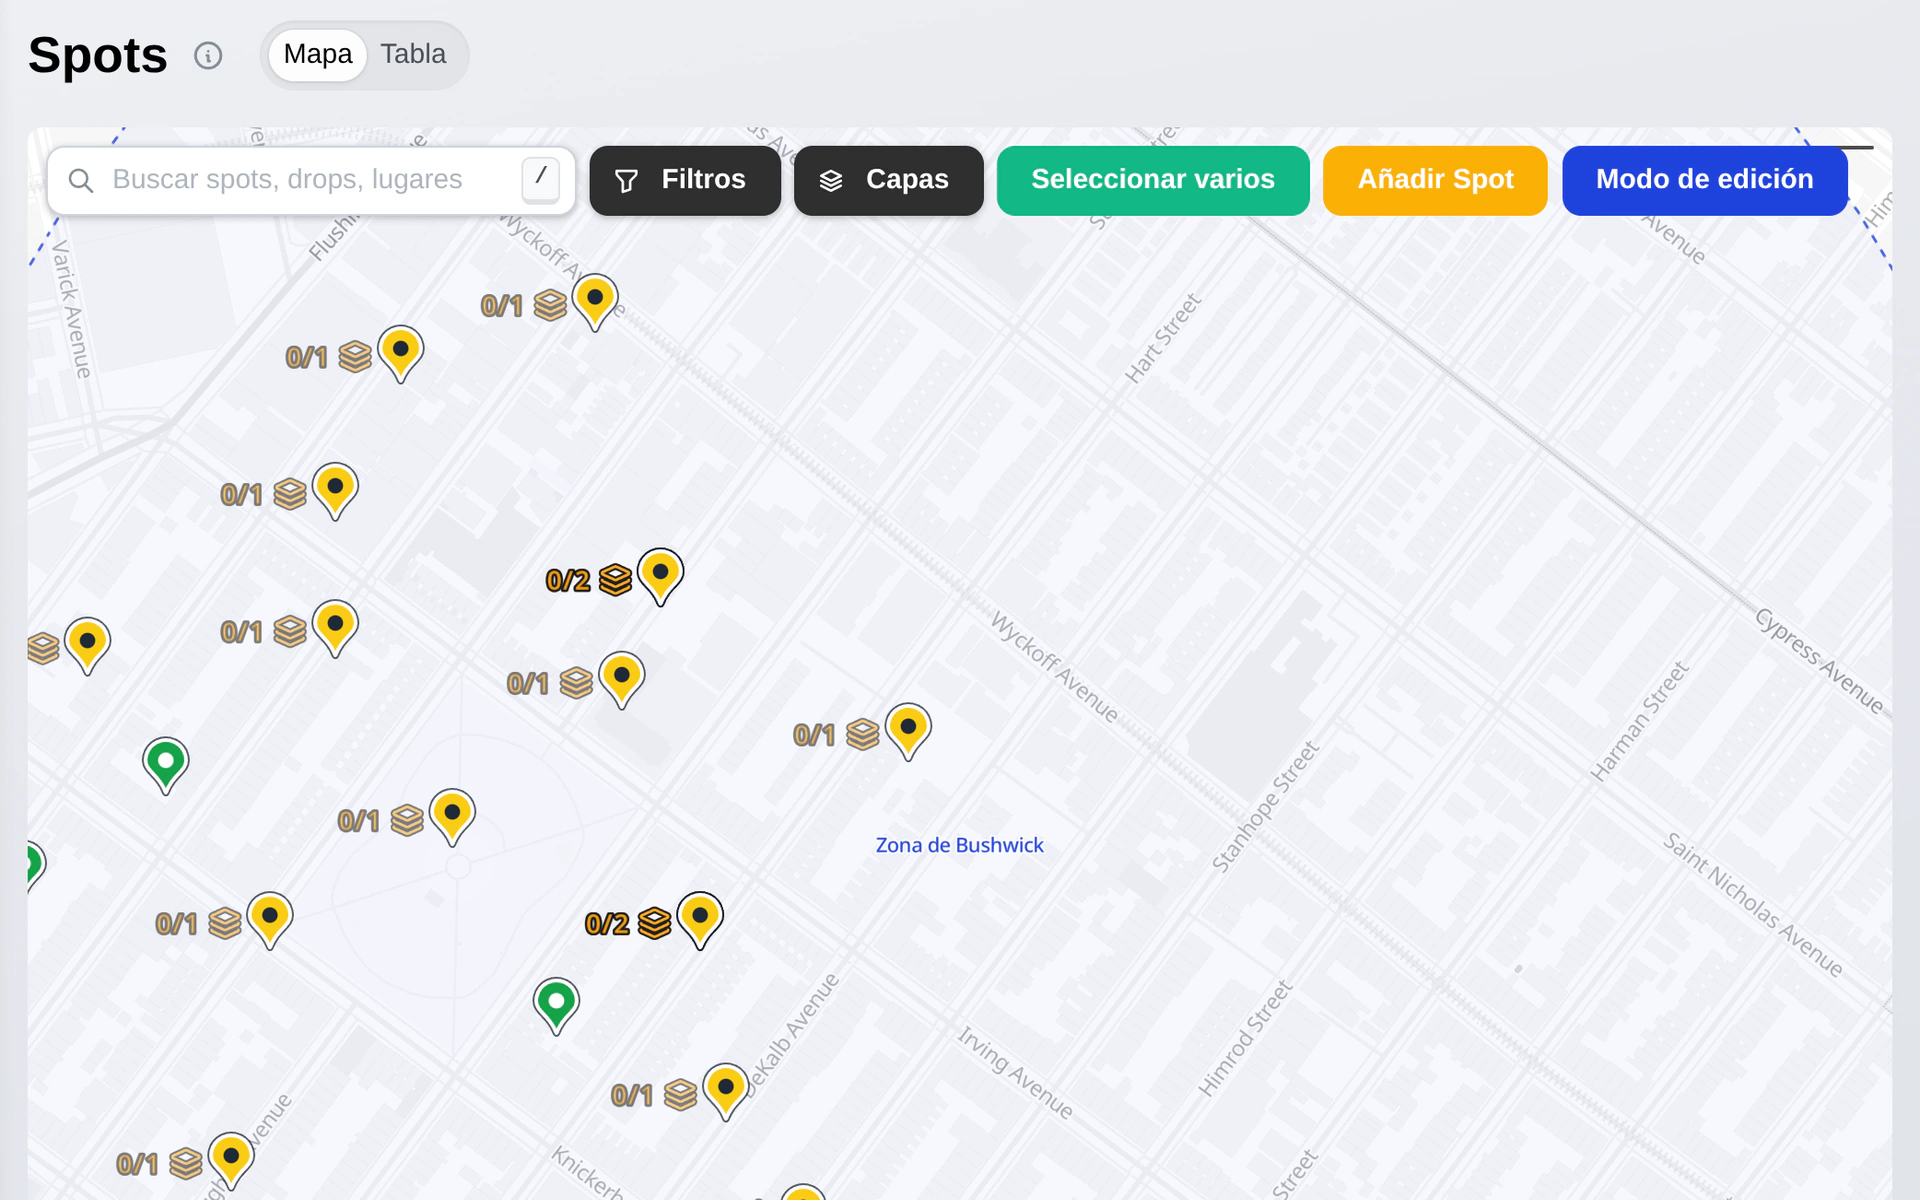Click the Himrod Street label
The width and height of the screenshot is (1920, 1200).
coord(1245,1038)
